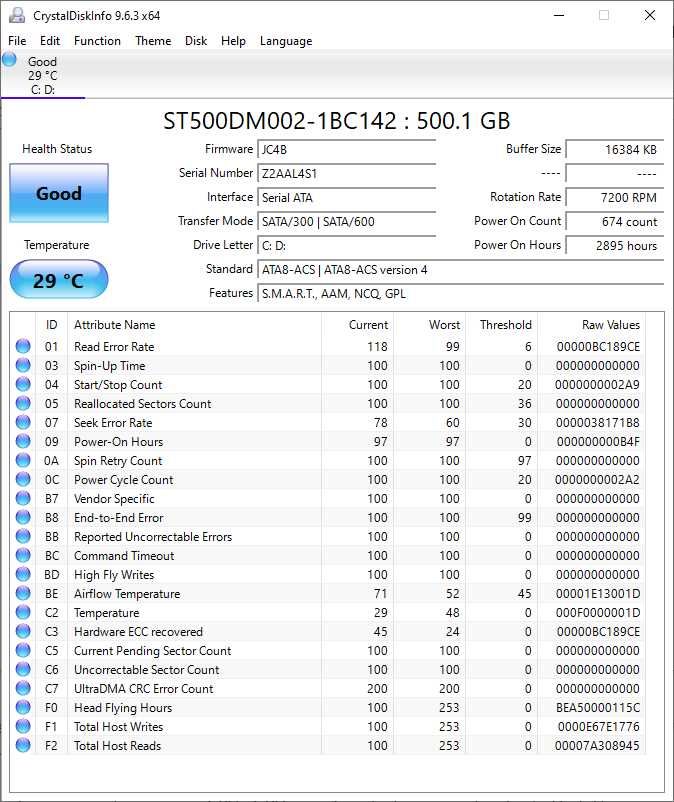Open the Disk menu
674x802 pixels.
pyautogui.click(x=196, y=41)
